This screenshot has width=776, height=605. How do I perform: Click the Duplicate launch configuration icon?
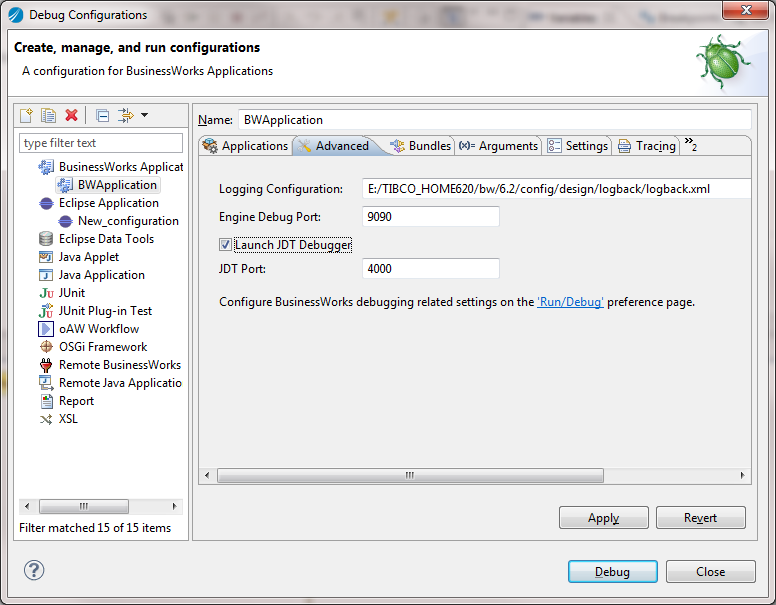click(x=48, y=115)
